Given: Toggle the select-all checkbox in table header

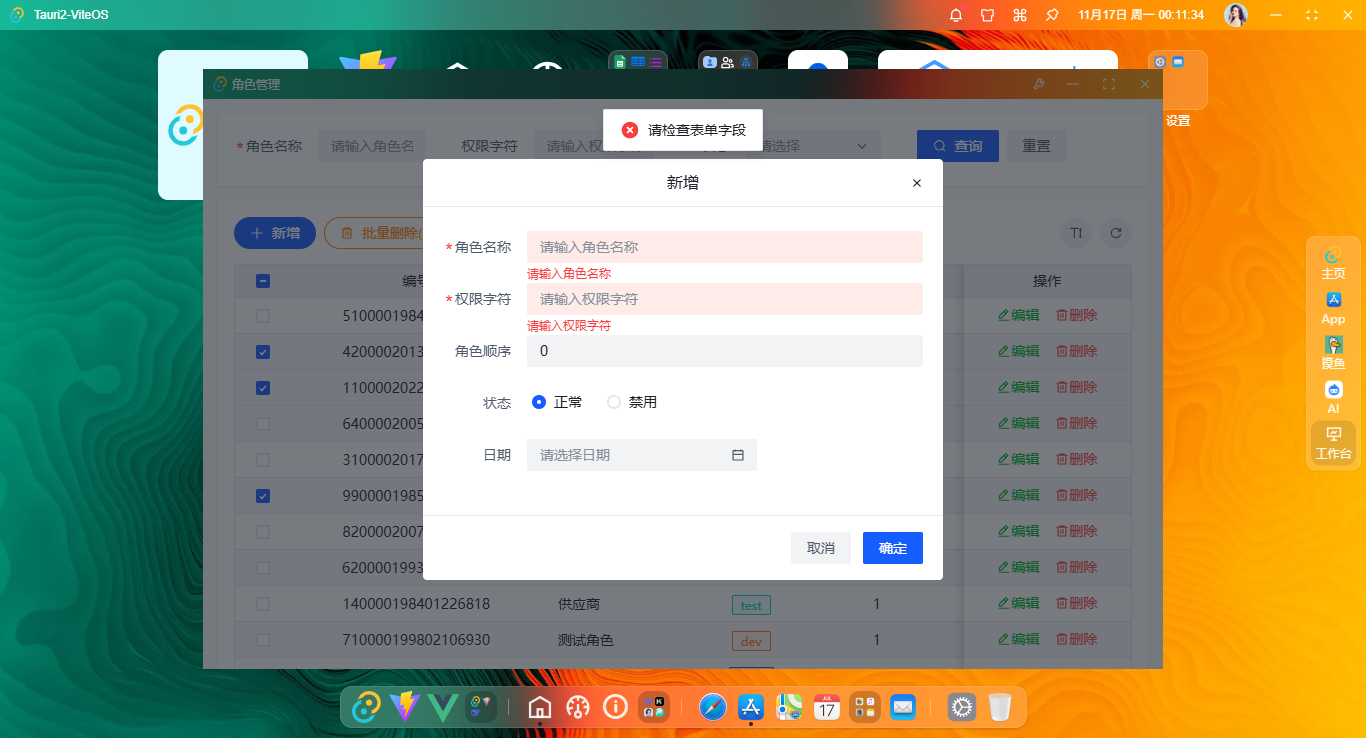Looking at the screenshot, I should click(x=262, y=281).
